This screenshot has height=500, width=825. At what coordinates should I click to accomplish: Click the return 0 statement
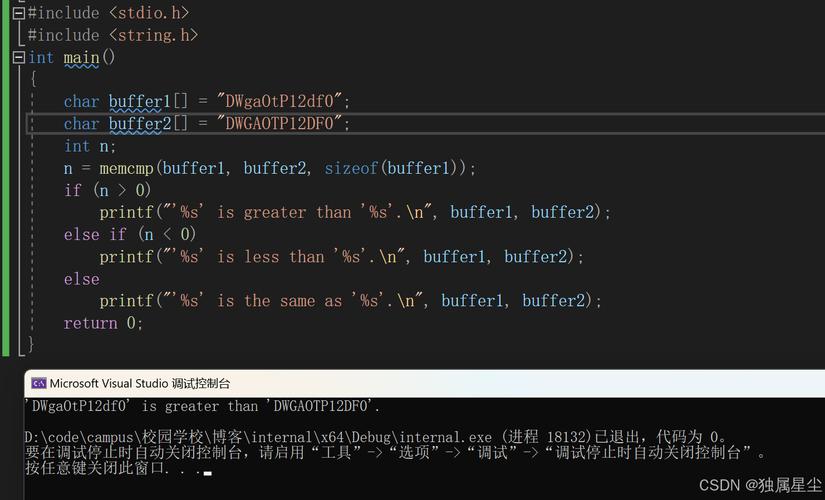click(103, 323)
